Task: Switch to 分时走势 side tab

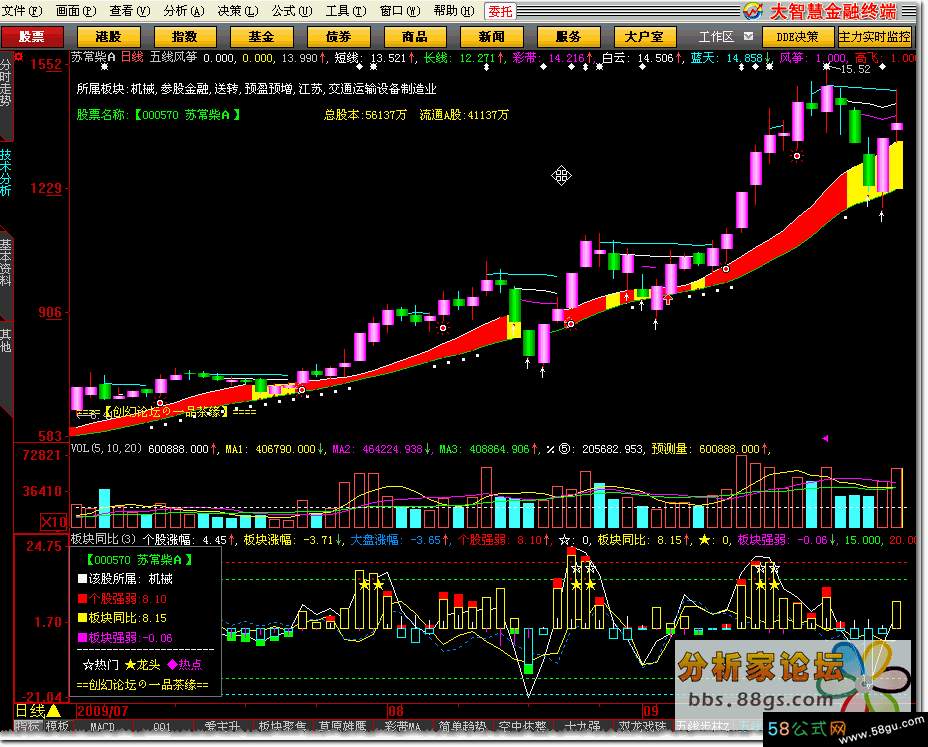Action: tap(6, 83)
